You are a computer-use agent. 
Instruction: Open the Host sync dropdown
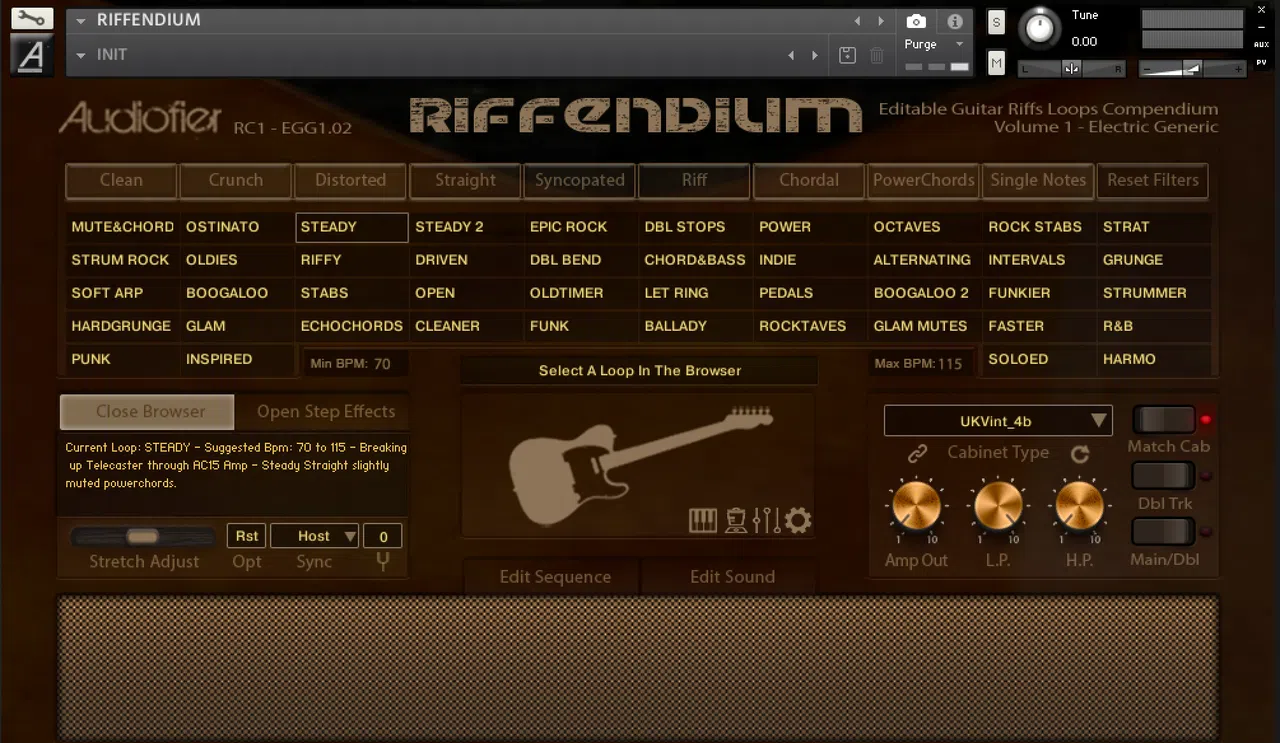pos(314,536)
